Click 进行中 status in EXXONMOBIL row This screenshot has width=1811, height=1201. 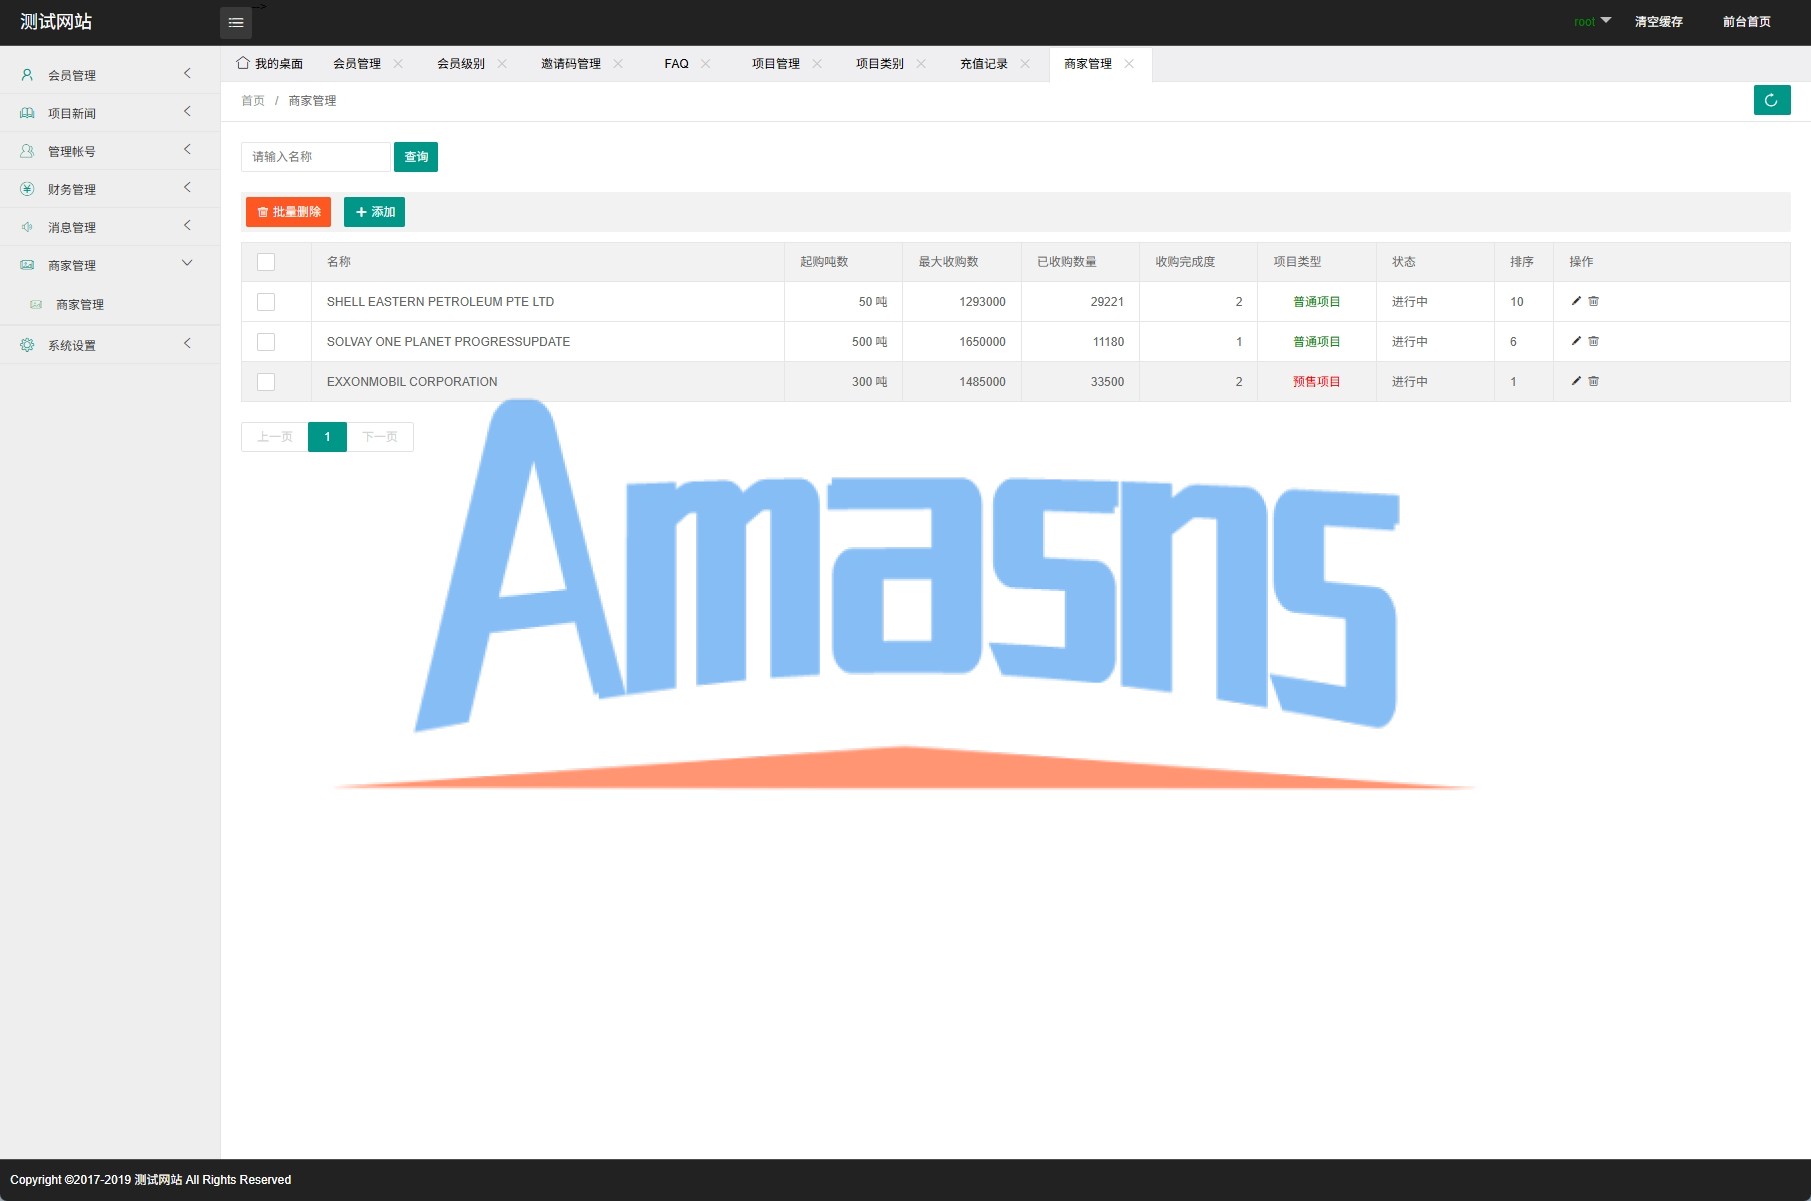1410,382
